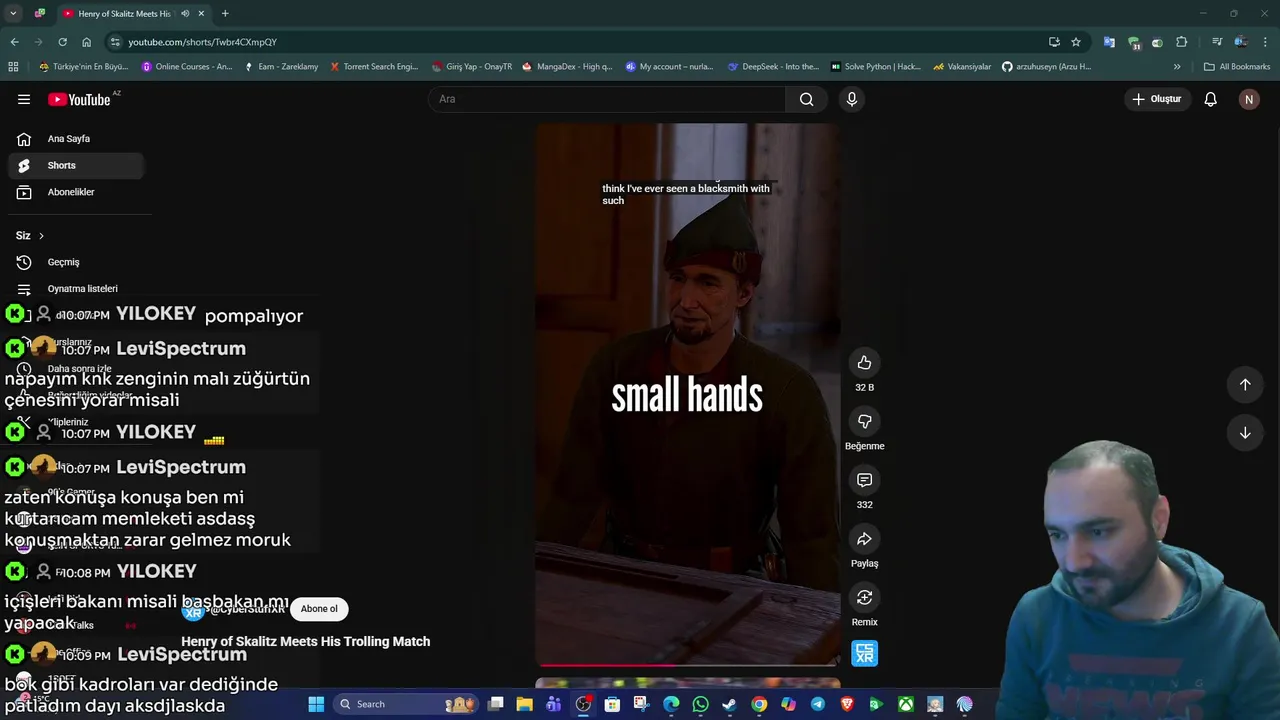This screenshot has width=1280, height=720.
Task: Open the bookmarks bar apps grid icon
Action: [x=13, y=67]
